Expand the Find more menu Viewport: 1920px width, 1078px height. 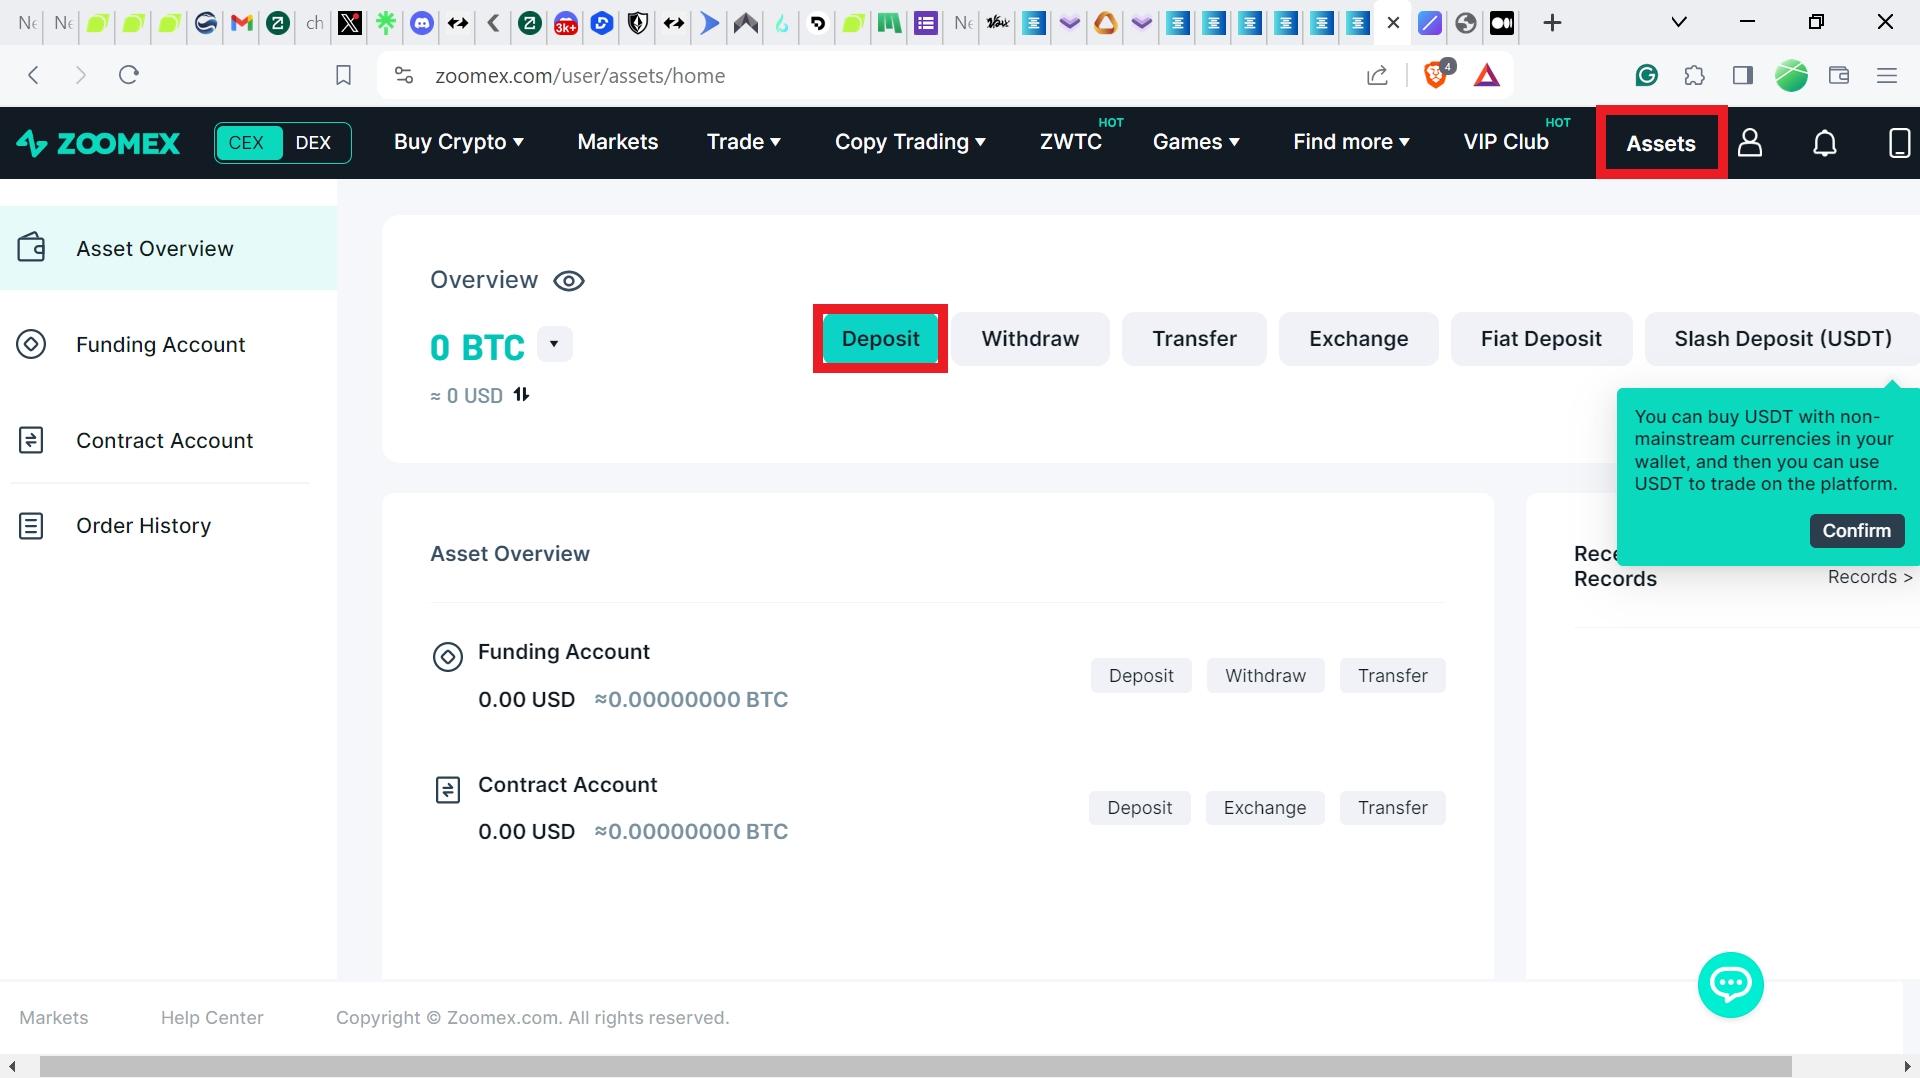(x=1352, y=142)
